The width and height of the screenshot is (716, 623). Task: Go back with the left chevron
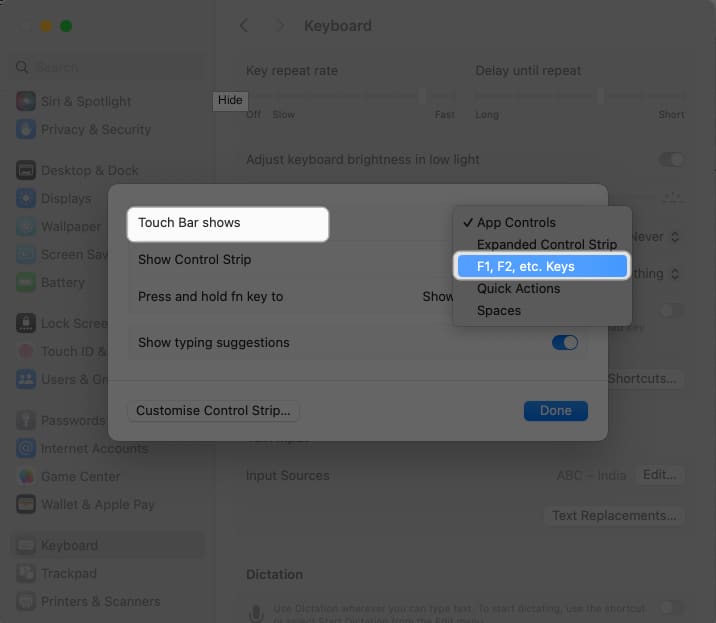pyautogui.click(x=244, y=26)
